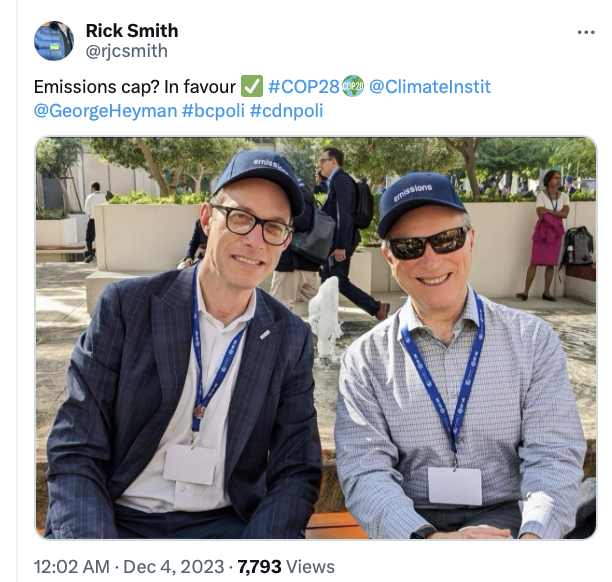Click the water fountain in the photo
Viewport: 612px width, 582px height.
tap(325, 317)
